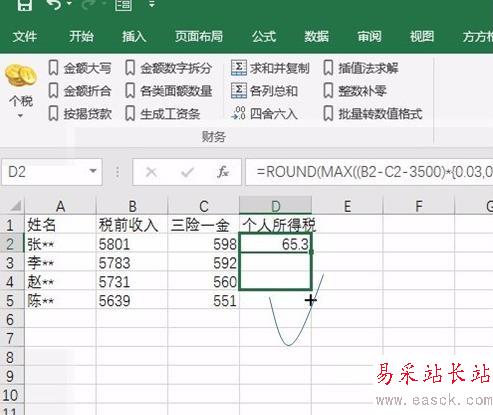Screen dimensions: 493x415
Task: Click cell containing 姓名
Action: (x=60, y=225)
